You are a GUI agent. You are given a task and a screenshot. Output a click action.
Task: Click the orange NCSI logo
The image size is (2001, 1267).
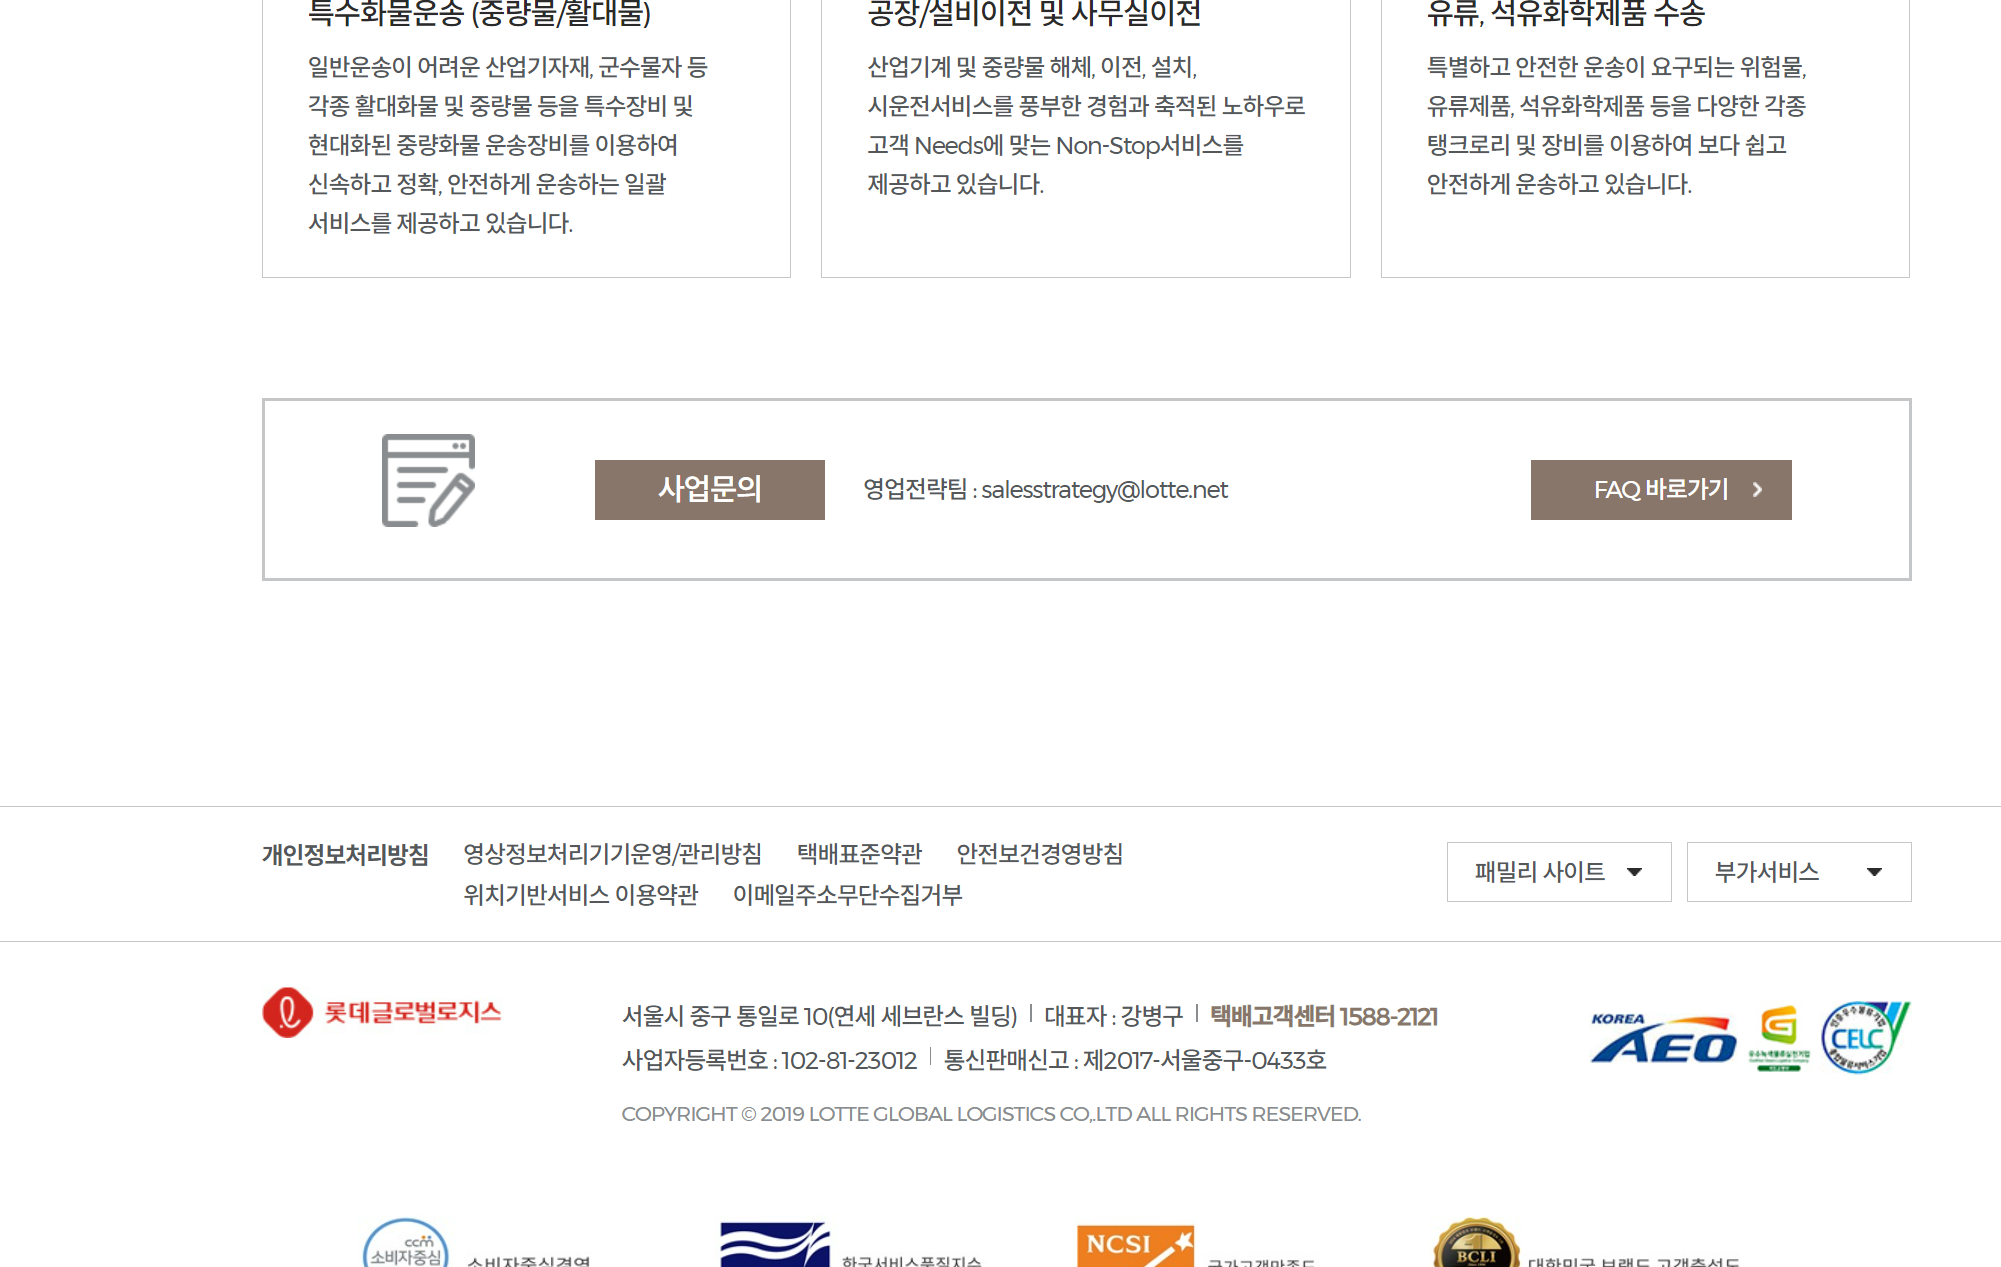point(1135,1246)
